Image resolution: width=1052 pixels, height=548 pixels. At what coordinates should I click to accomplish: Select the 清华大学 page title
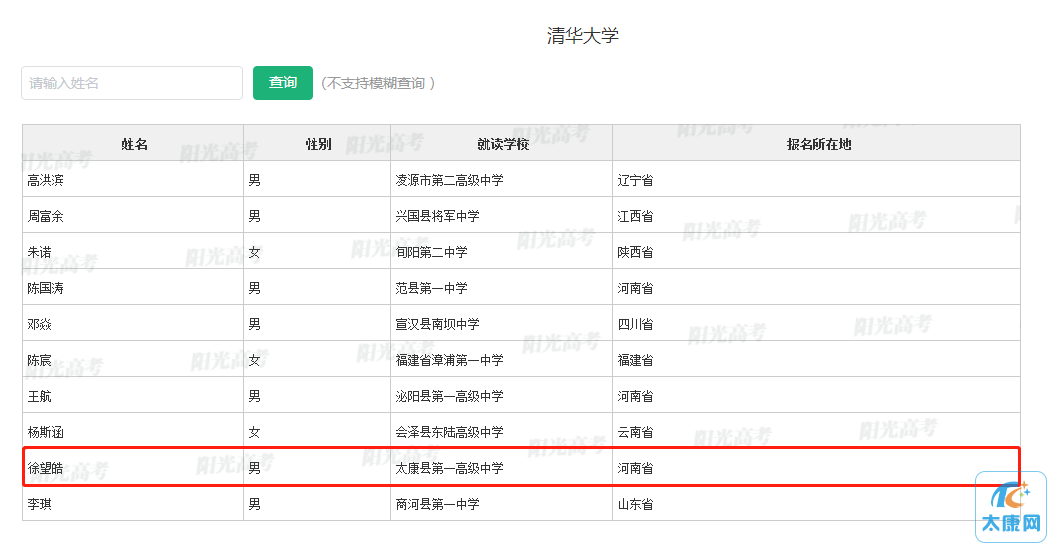(x=582, y=36)
